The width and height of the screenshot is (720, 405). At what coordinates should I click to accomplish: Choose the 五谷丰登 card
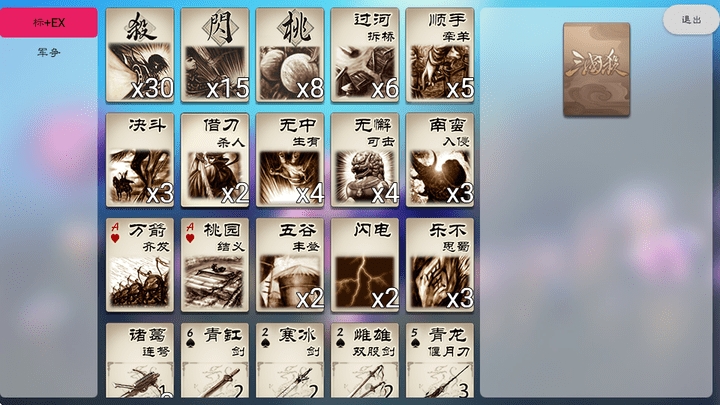coord(290,265)
